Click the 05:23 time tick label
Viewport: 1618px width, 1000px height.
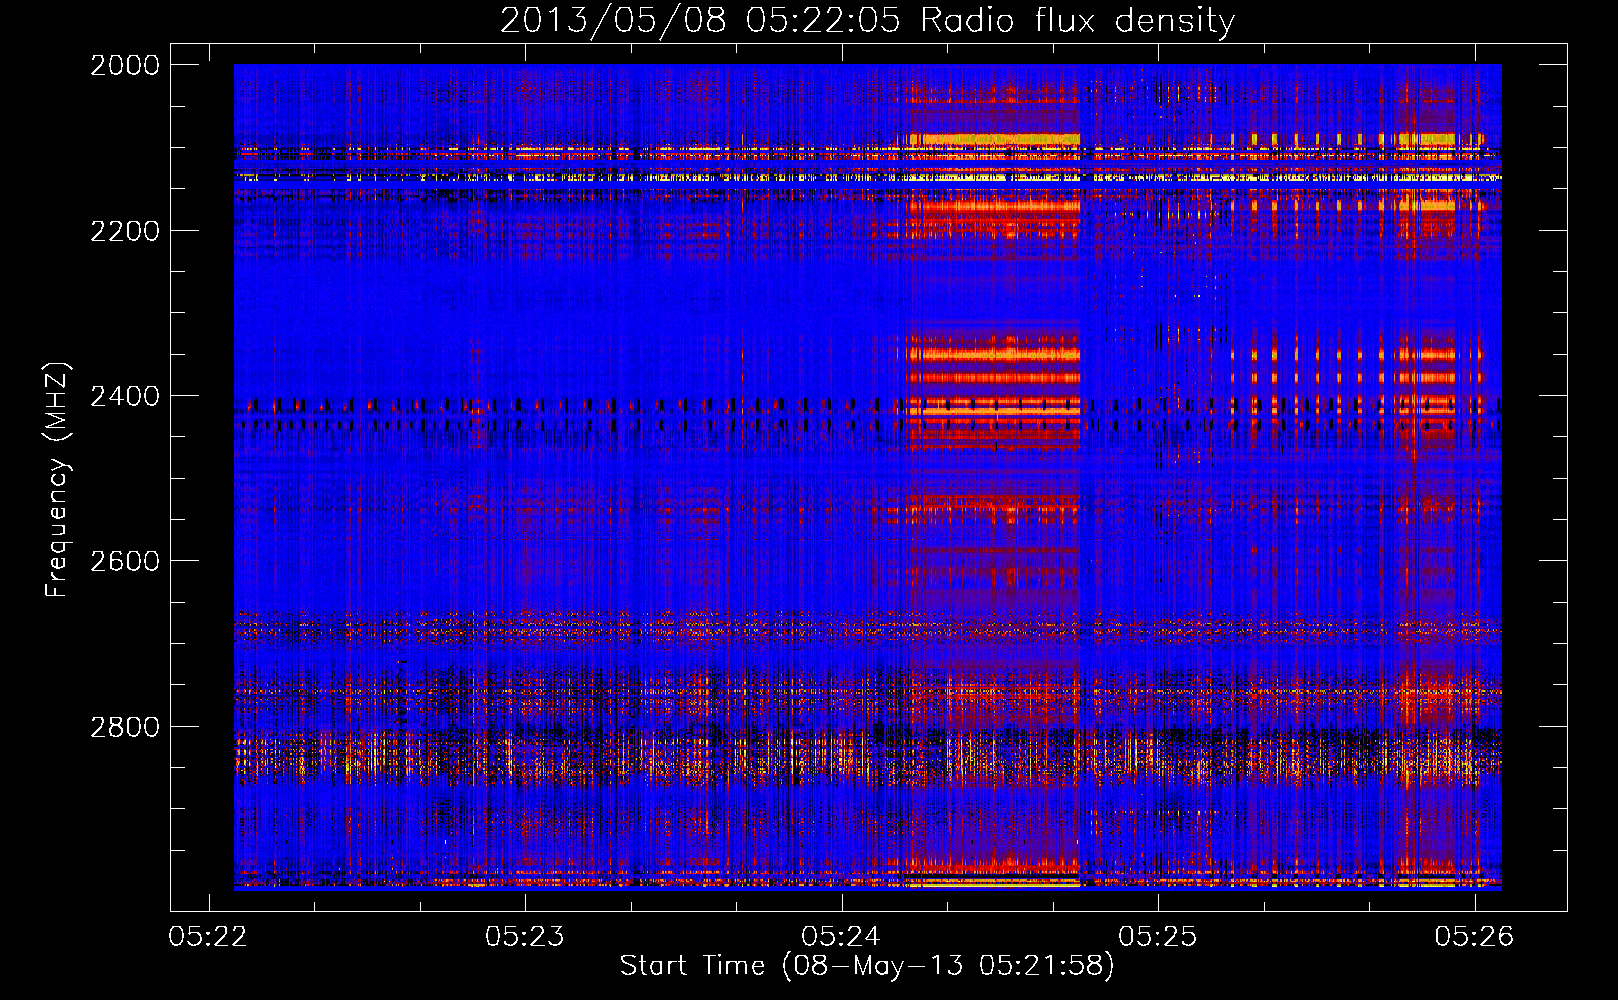click(x=525, y=936)
